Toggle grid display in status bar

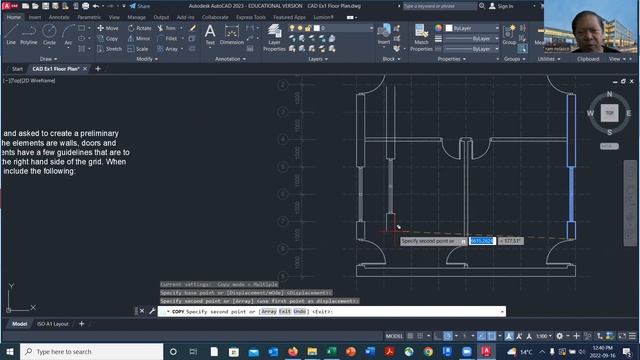coord(410,336)
